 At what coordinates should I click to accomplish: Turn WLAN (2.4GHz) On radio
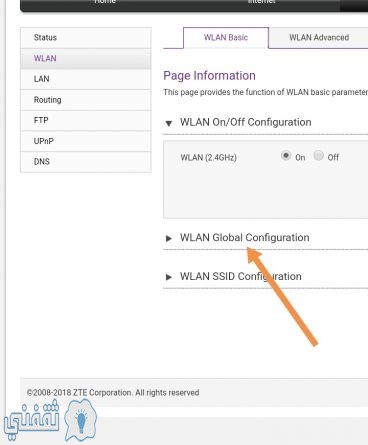tap(286, 155)
